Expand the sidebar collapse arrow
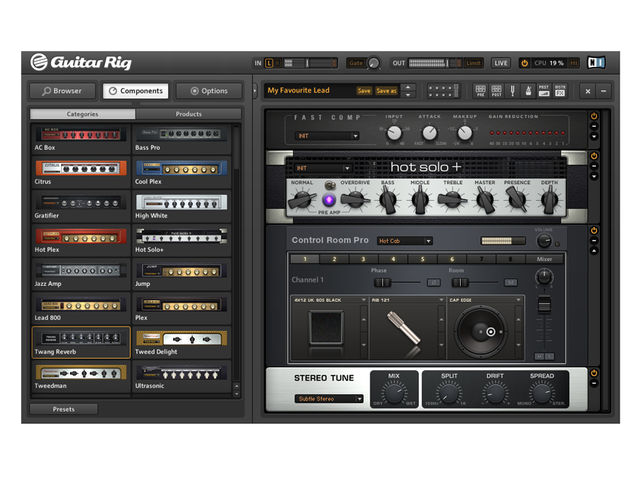This screenshot has width=640, height=480. coord(255,91)
